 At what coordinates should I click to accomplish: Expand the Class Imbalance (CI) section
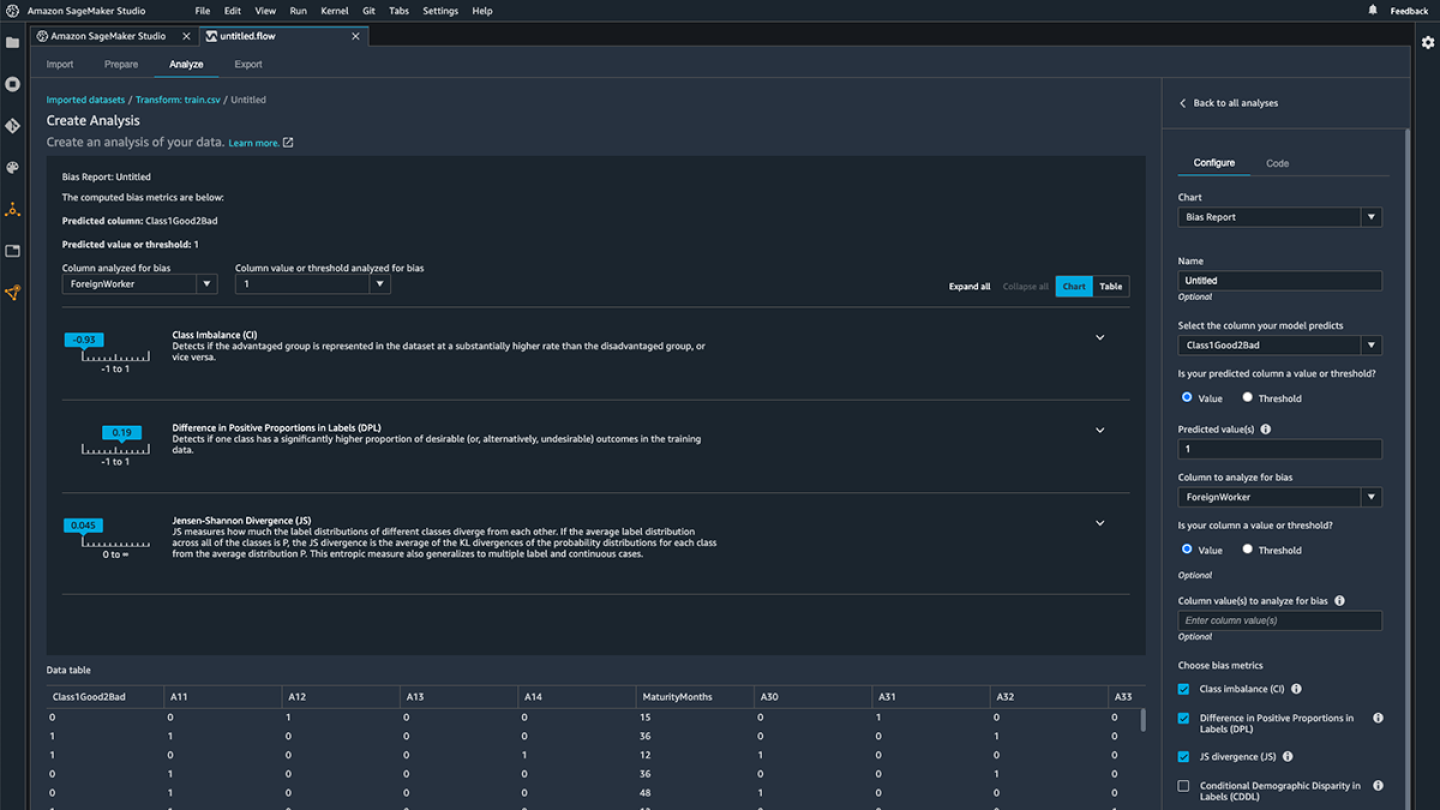1099,338
